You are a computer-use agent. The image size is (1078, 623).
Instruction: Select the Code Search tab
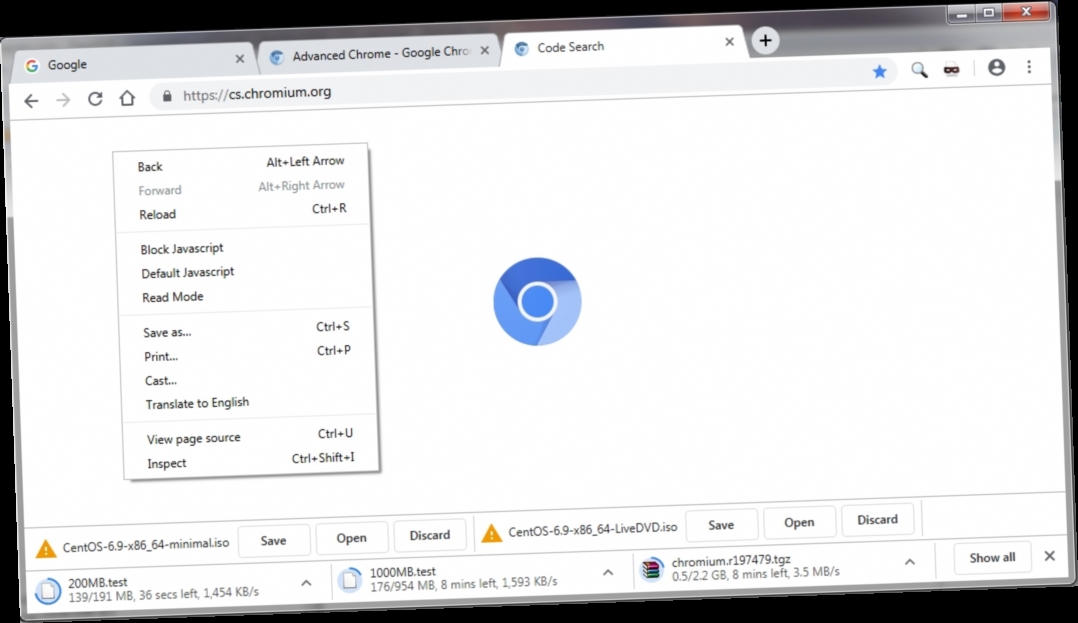coord(624,45)
